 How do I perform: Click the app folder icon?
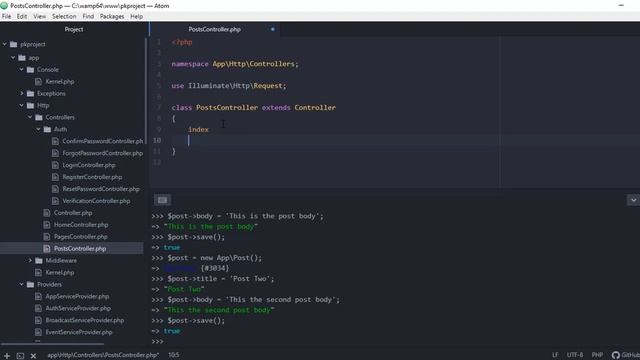pyautogui.click(x=22, y=58)
